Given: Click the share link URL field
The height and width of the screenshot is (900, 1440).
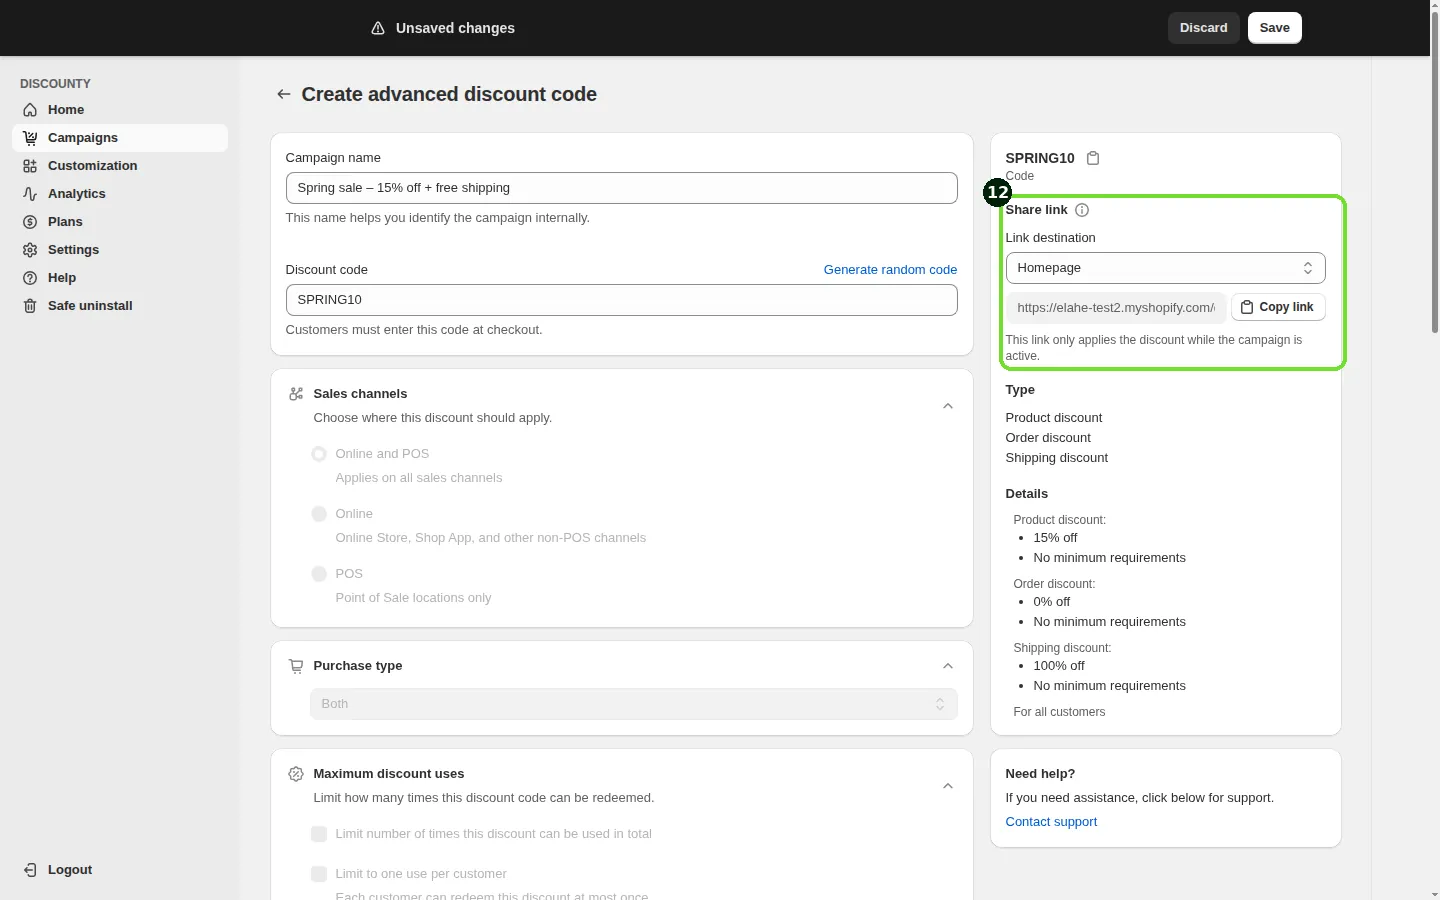Looking at the screenshot, I should 1115,307.
